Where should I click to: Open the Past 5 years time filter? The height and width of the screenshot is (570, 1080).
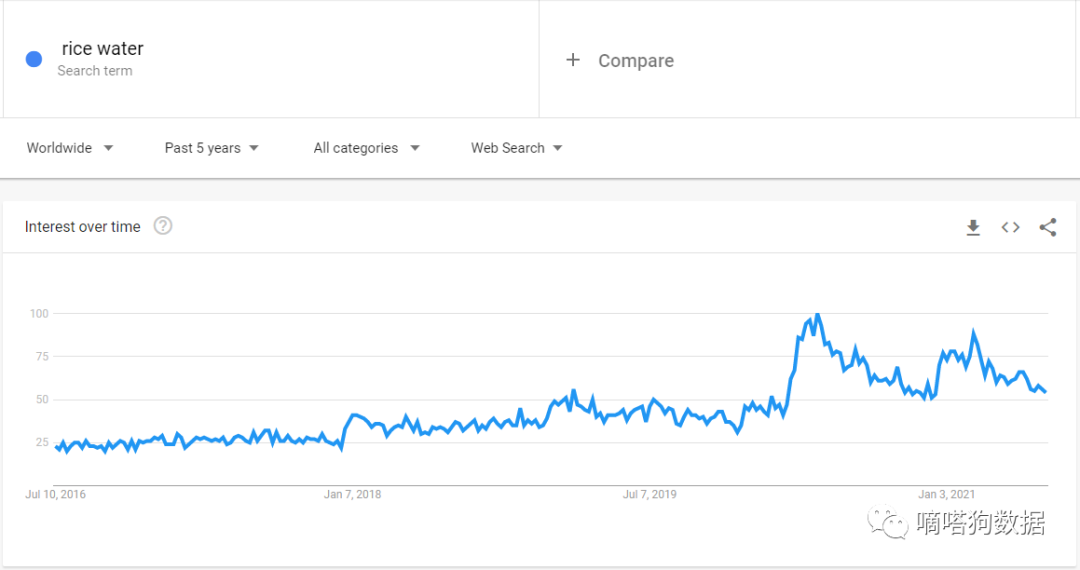pyautogui.click(x=211, y=148)
